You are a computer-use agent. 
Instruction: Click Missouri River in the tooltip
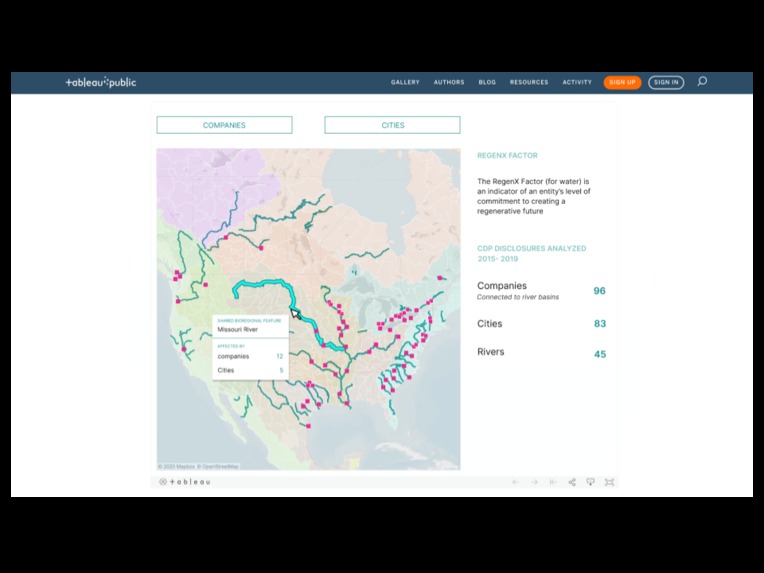coord(238,329)
